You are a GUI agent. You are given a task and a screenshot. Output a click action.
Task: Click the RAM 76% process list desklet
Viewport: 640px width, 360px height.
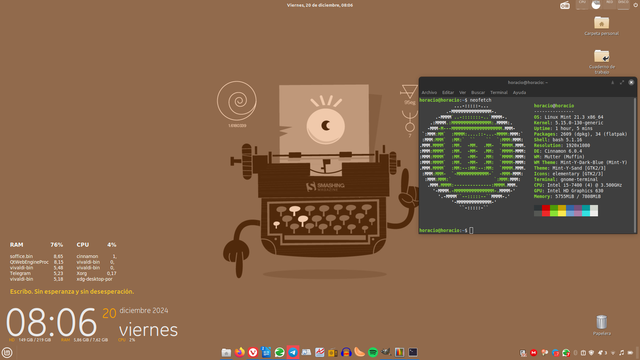(x=63, y=262)
